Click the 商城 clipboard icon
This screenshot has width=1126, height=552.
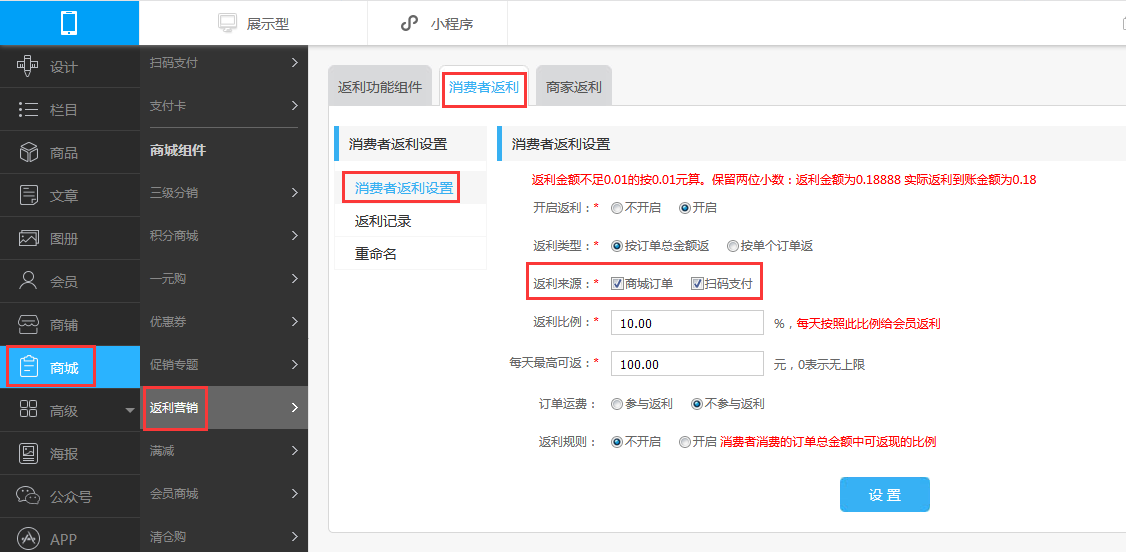(x=27, y=367)
